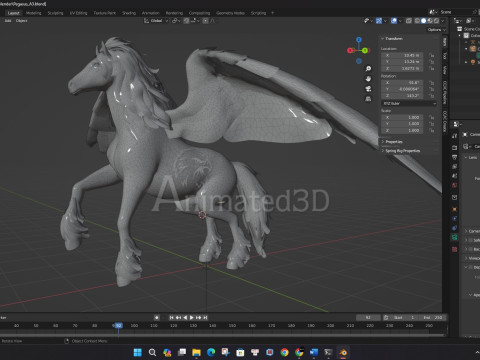Toggle use preview range clock icon
This screenshot has height=360, width=480.
point(386,318)
